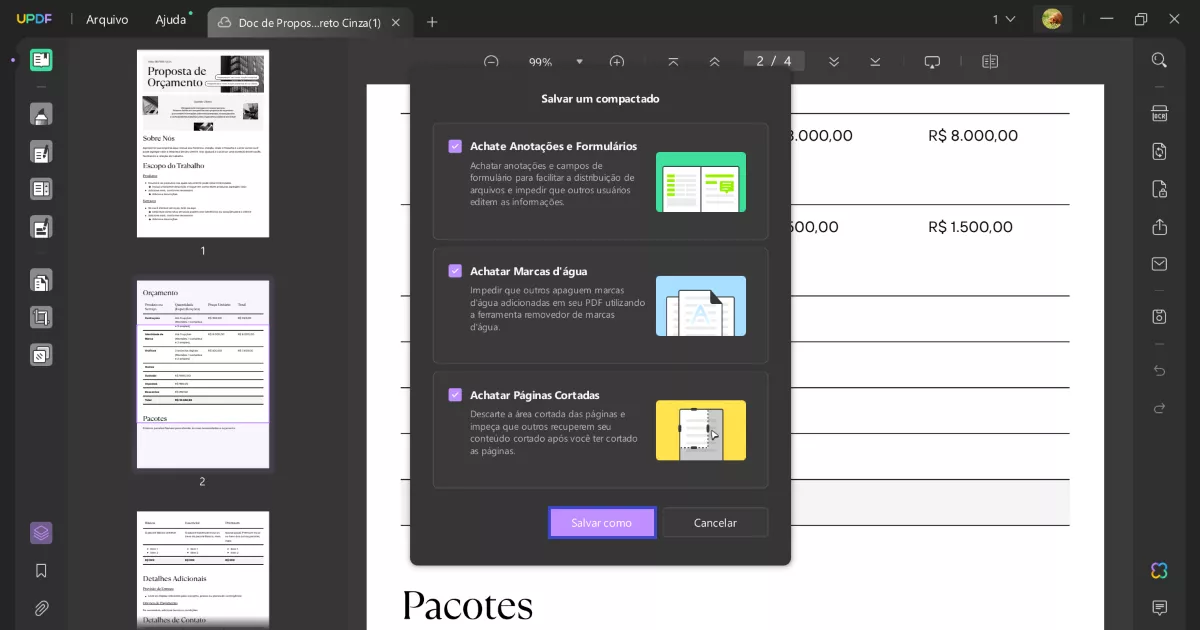Open the Arquivo menu

point(106,19)
